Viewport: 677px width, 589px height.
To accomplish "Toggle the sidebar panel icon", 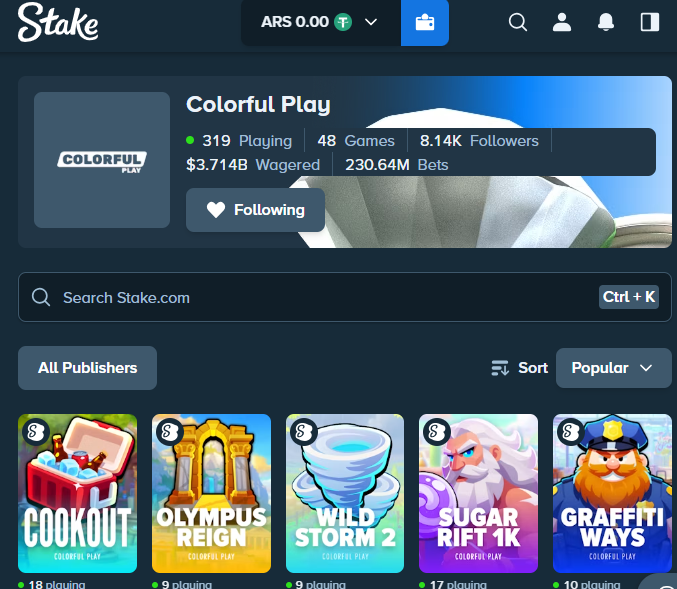I will [649, 22].
